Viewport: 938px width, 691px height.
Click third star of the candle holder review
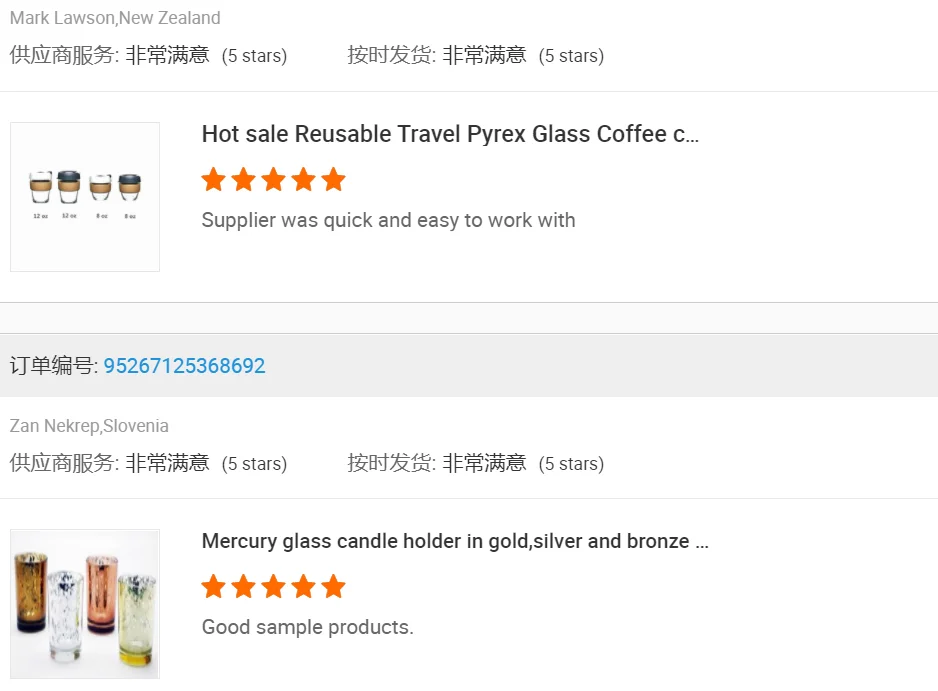[x=273, y=587]
